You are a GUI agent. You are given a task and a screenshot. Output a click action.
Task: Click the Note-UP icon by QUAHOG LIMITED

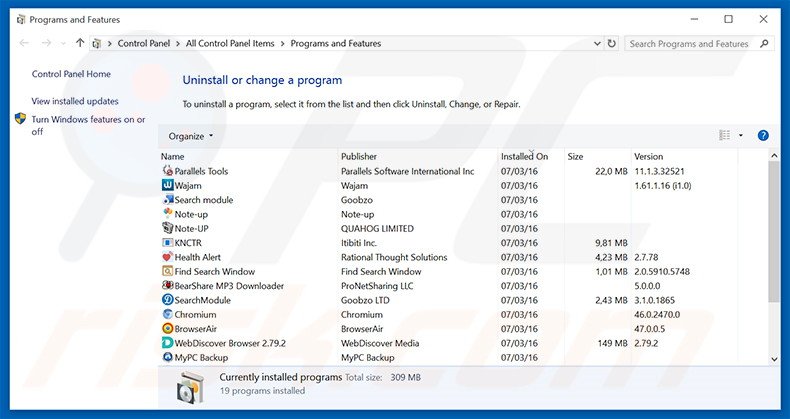168,228
